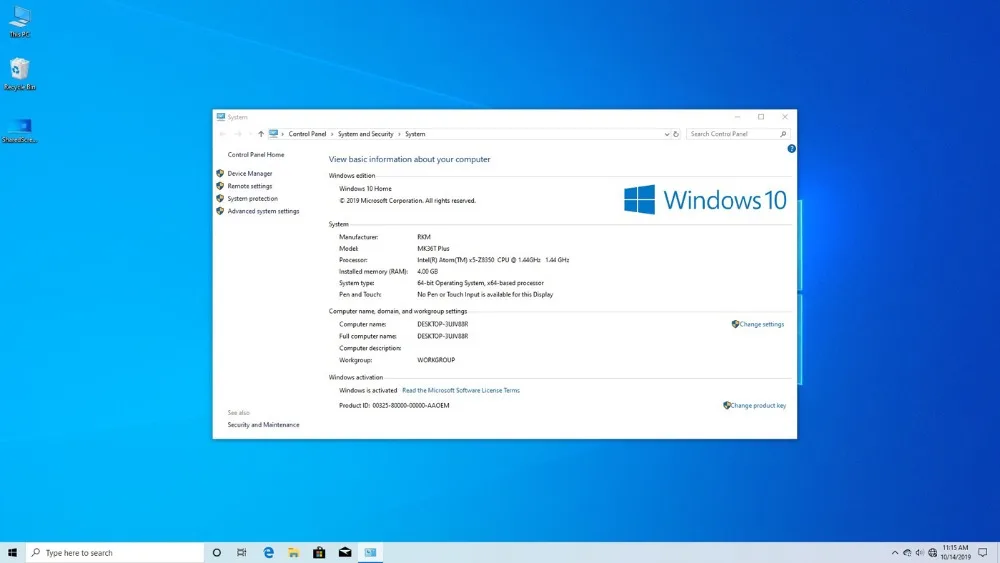Select the System window taskbar button
1000x563 pixels.
(x=371, y=552)
